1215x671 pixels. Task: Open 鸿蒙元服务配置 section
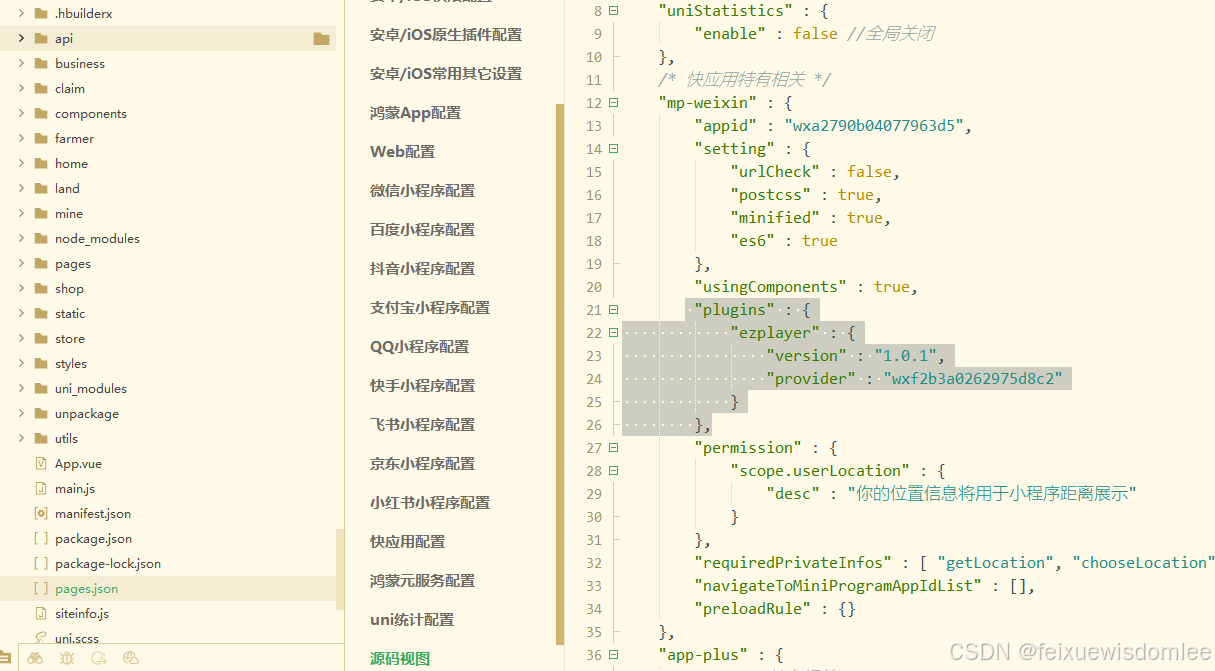pos(423,581)
